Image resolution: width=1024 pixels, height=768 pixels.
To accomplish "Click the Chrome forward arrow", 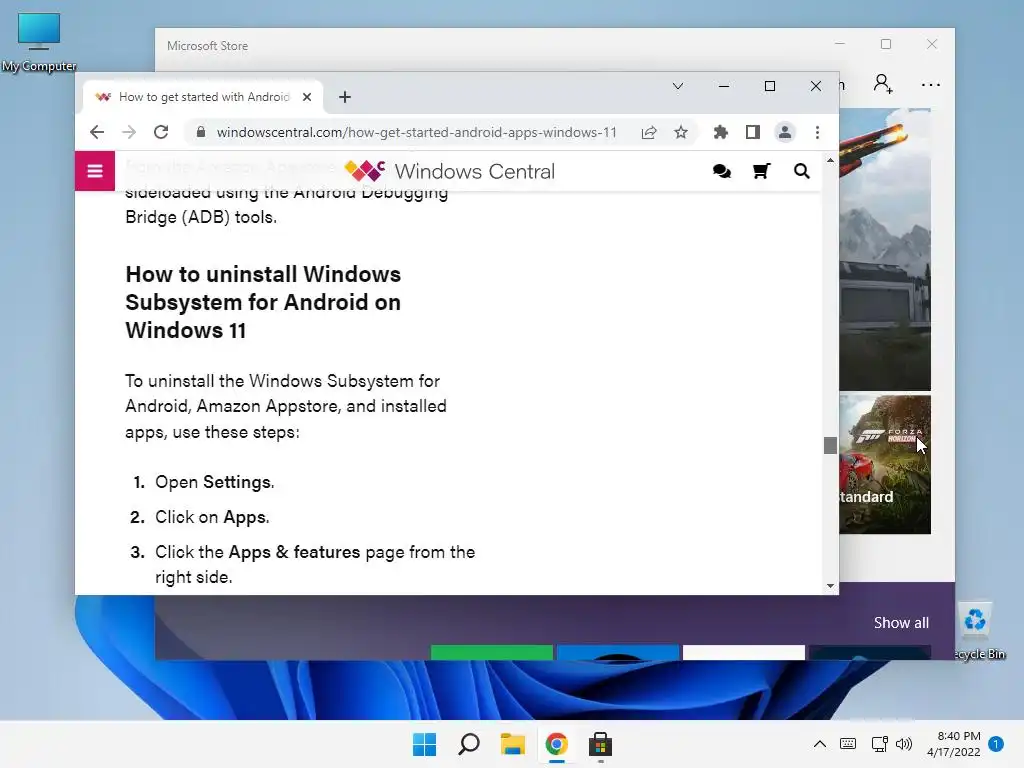I will coord(129,132).
